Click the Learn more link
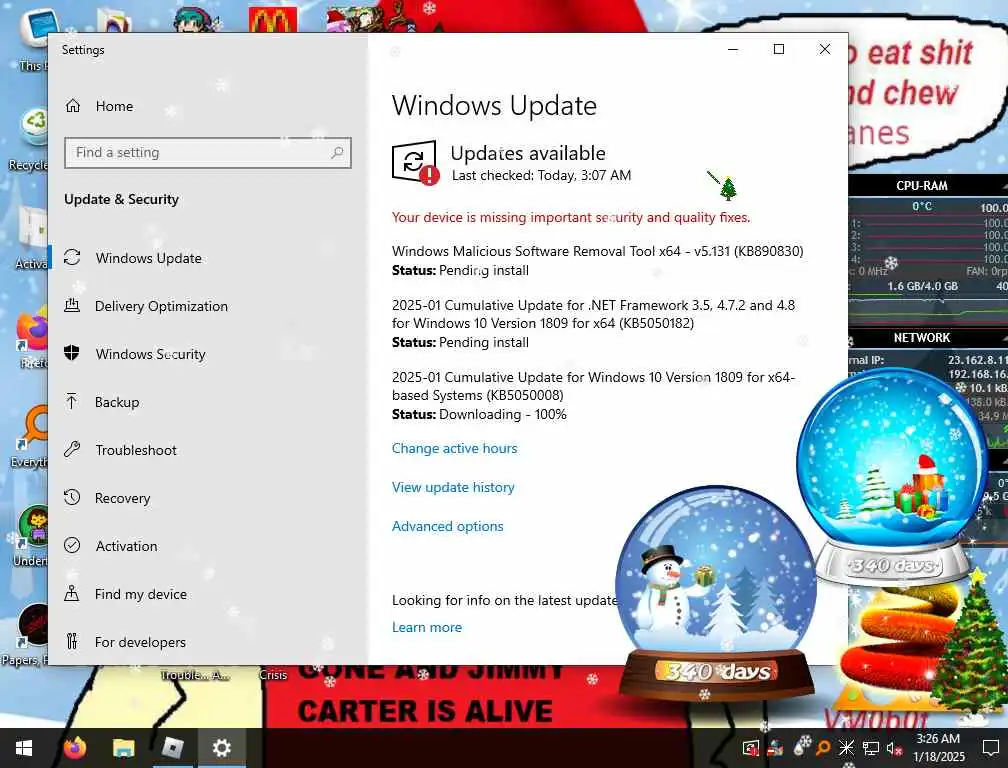The width and height of the screenshot is (1008, 768). click(427, 627)
